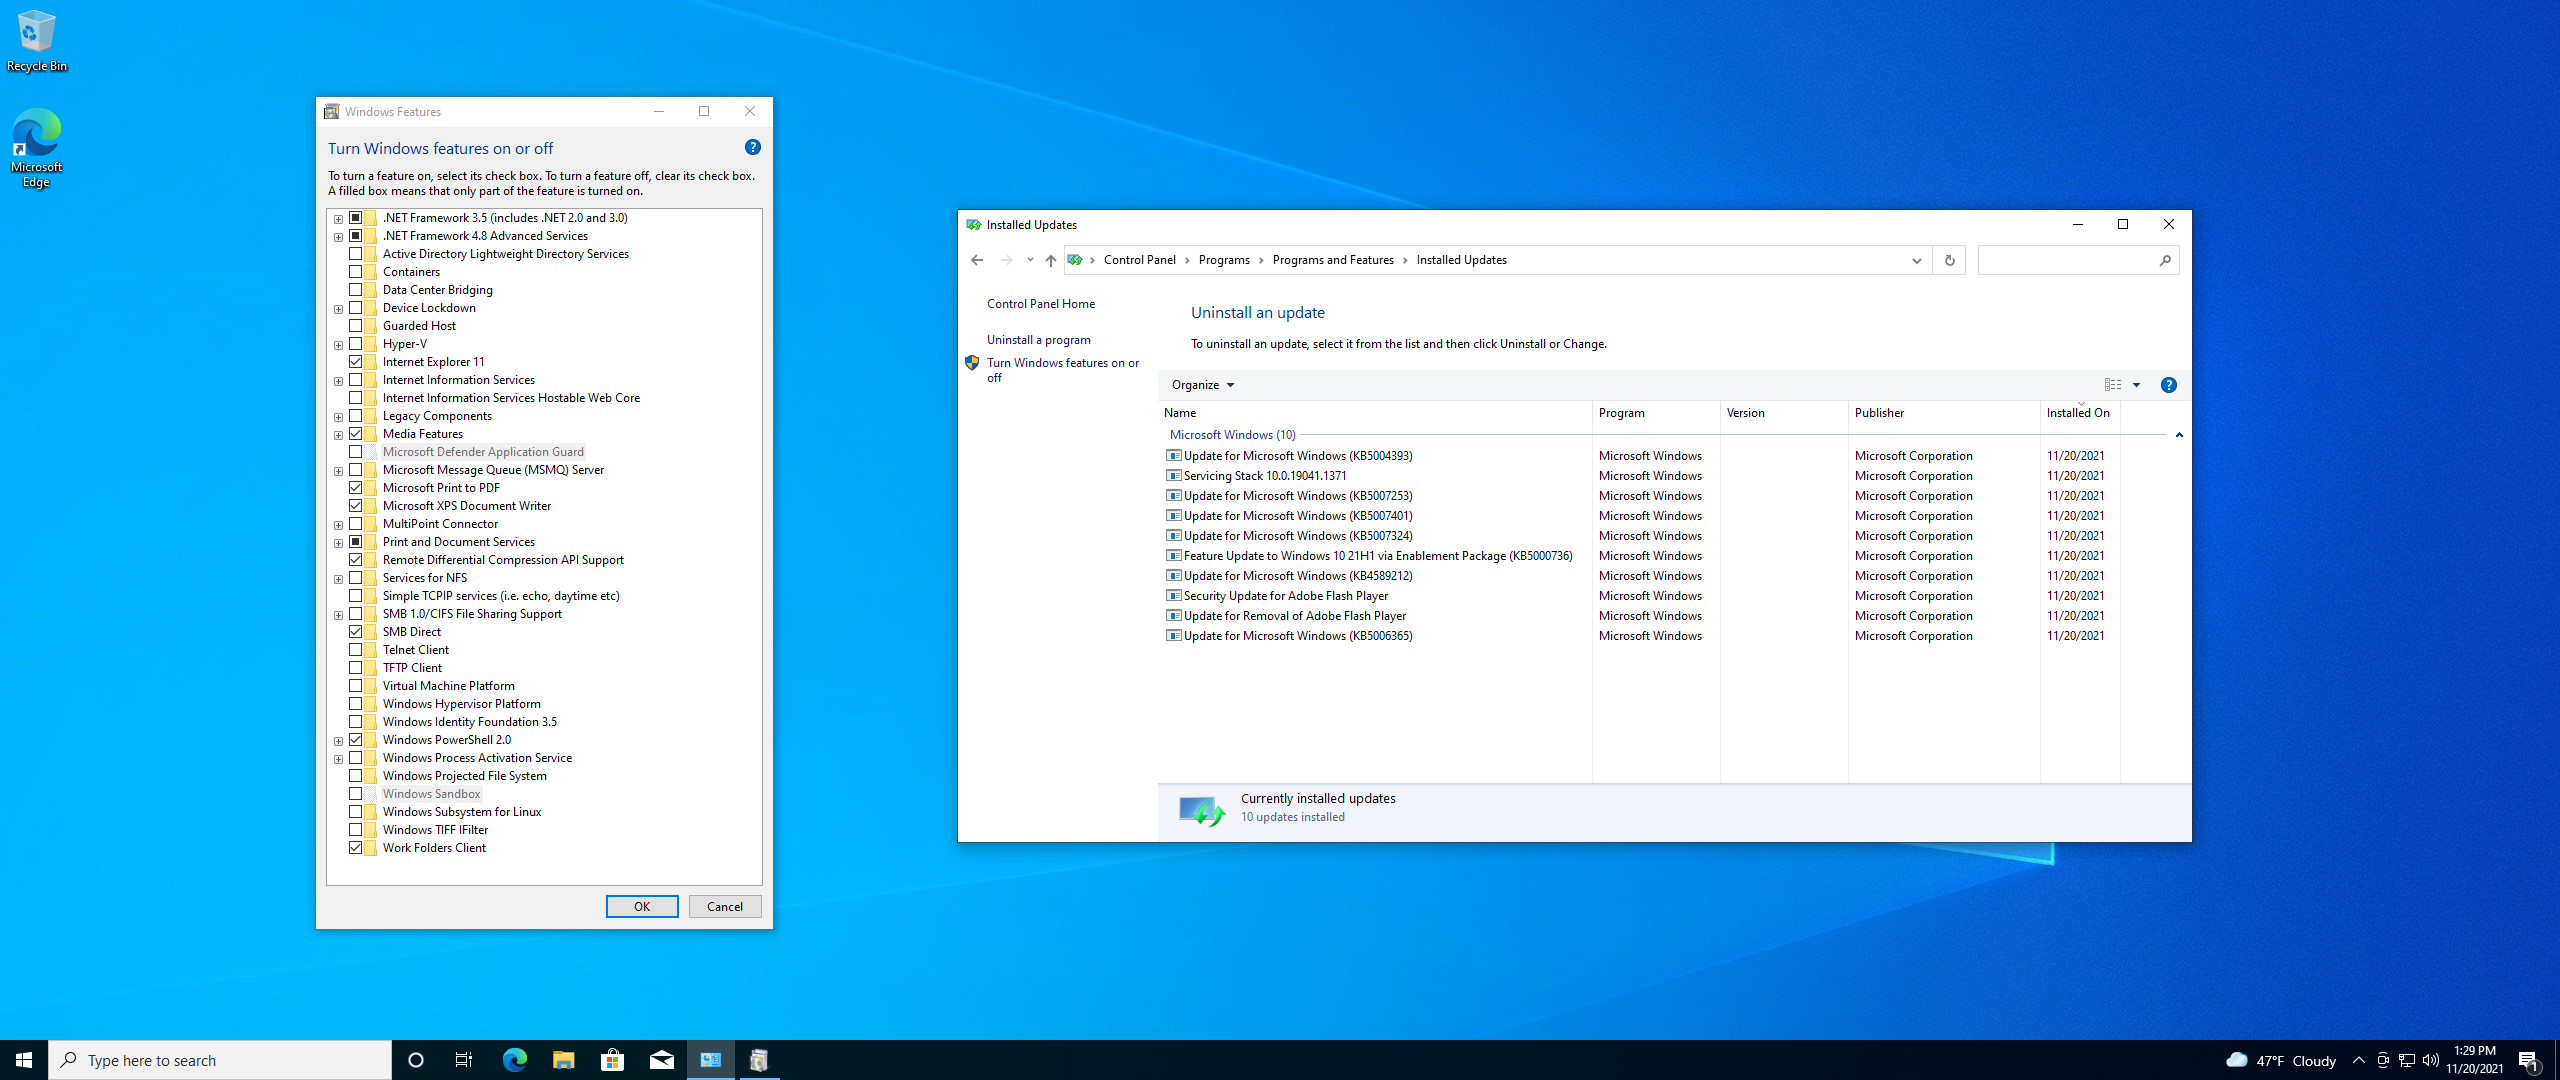Open the Control Panel Home link
This screenshot has width=2560, height=1080.
point(1041,304)
